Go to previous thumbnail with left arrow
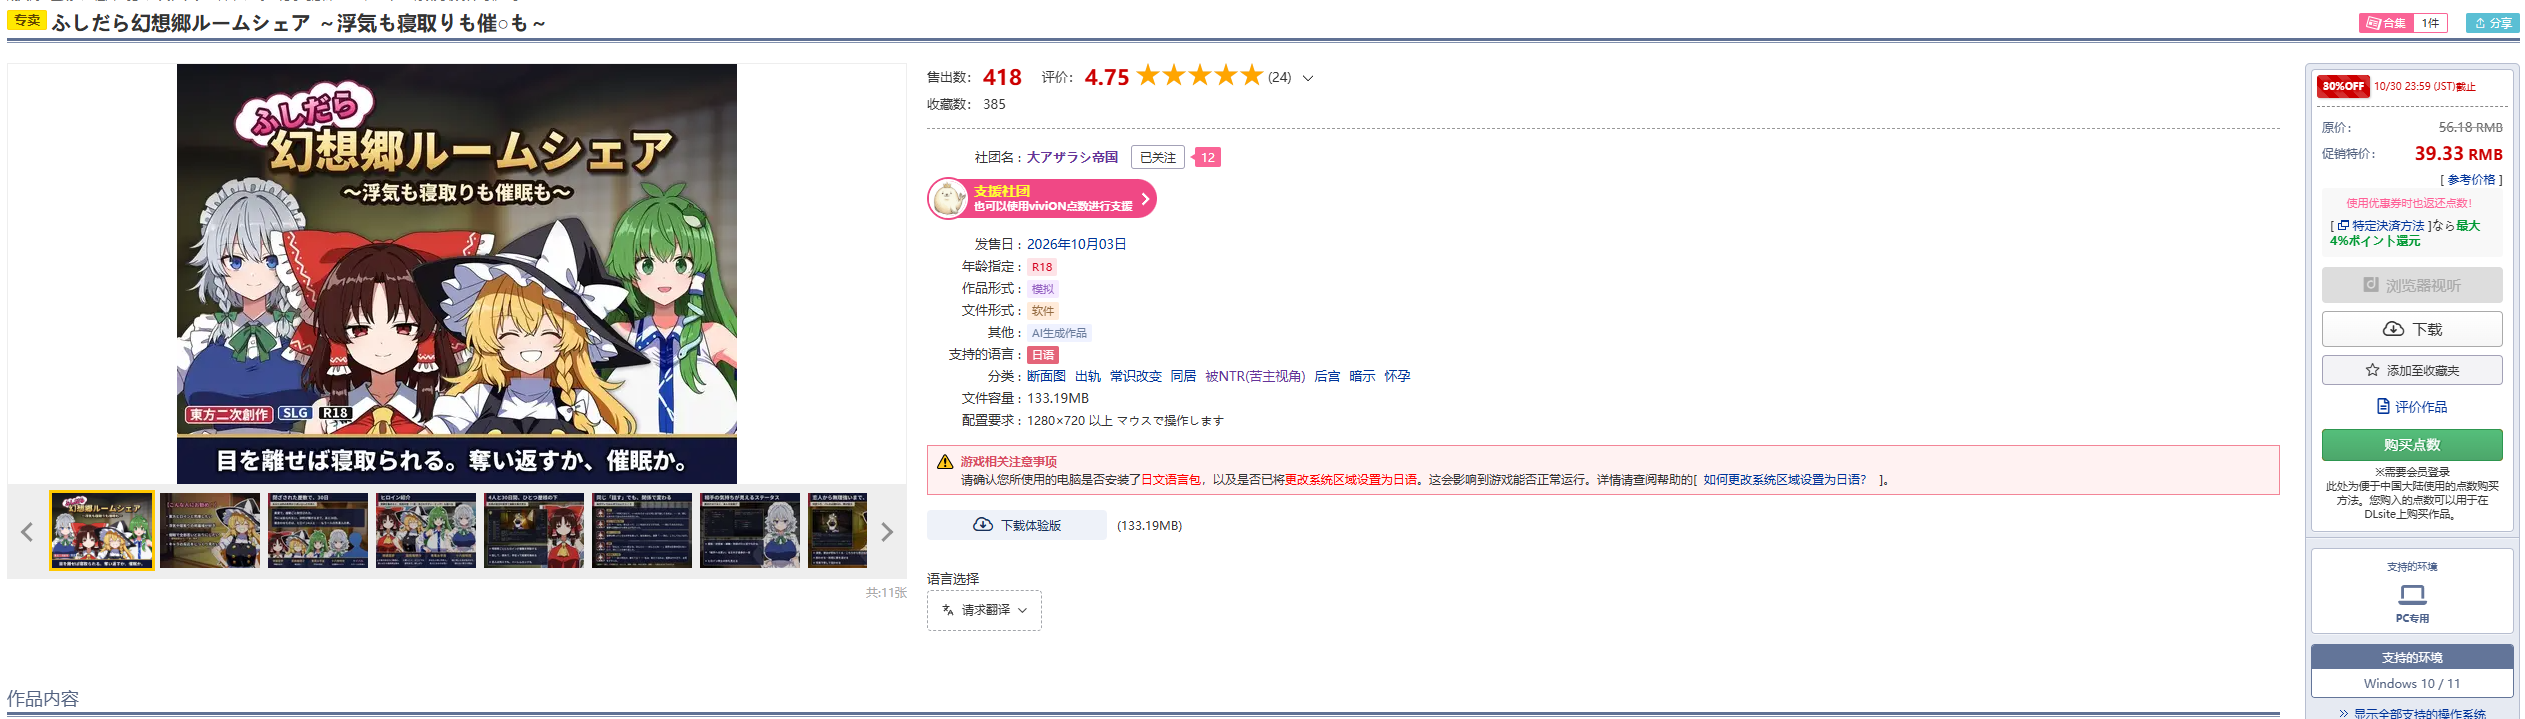 27,532
